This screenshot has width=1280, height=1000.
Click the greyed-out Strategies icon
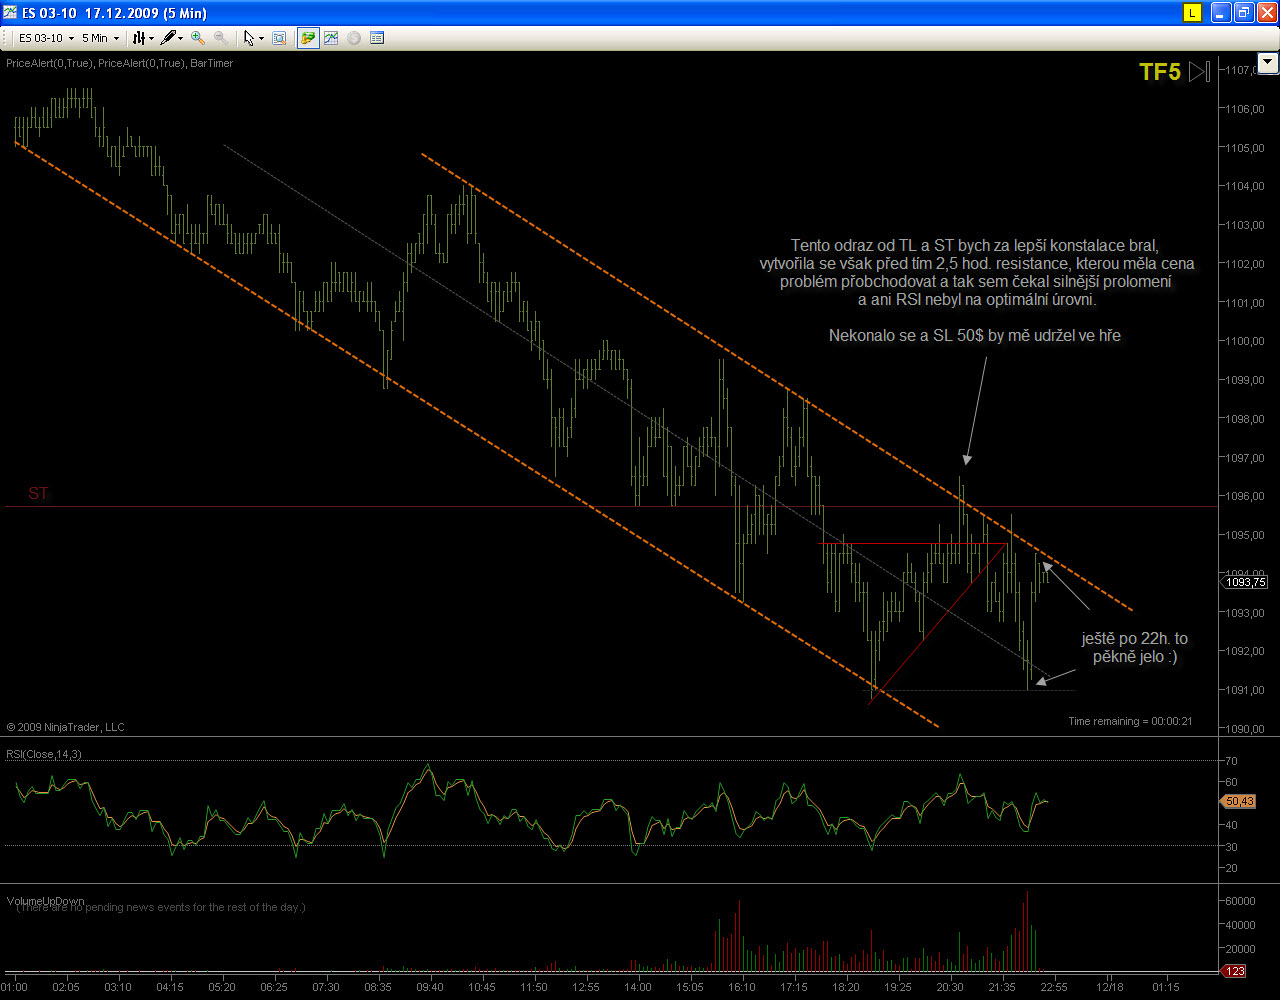pyautogui.click(x=354, y=38)
